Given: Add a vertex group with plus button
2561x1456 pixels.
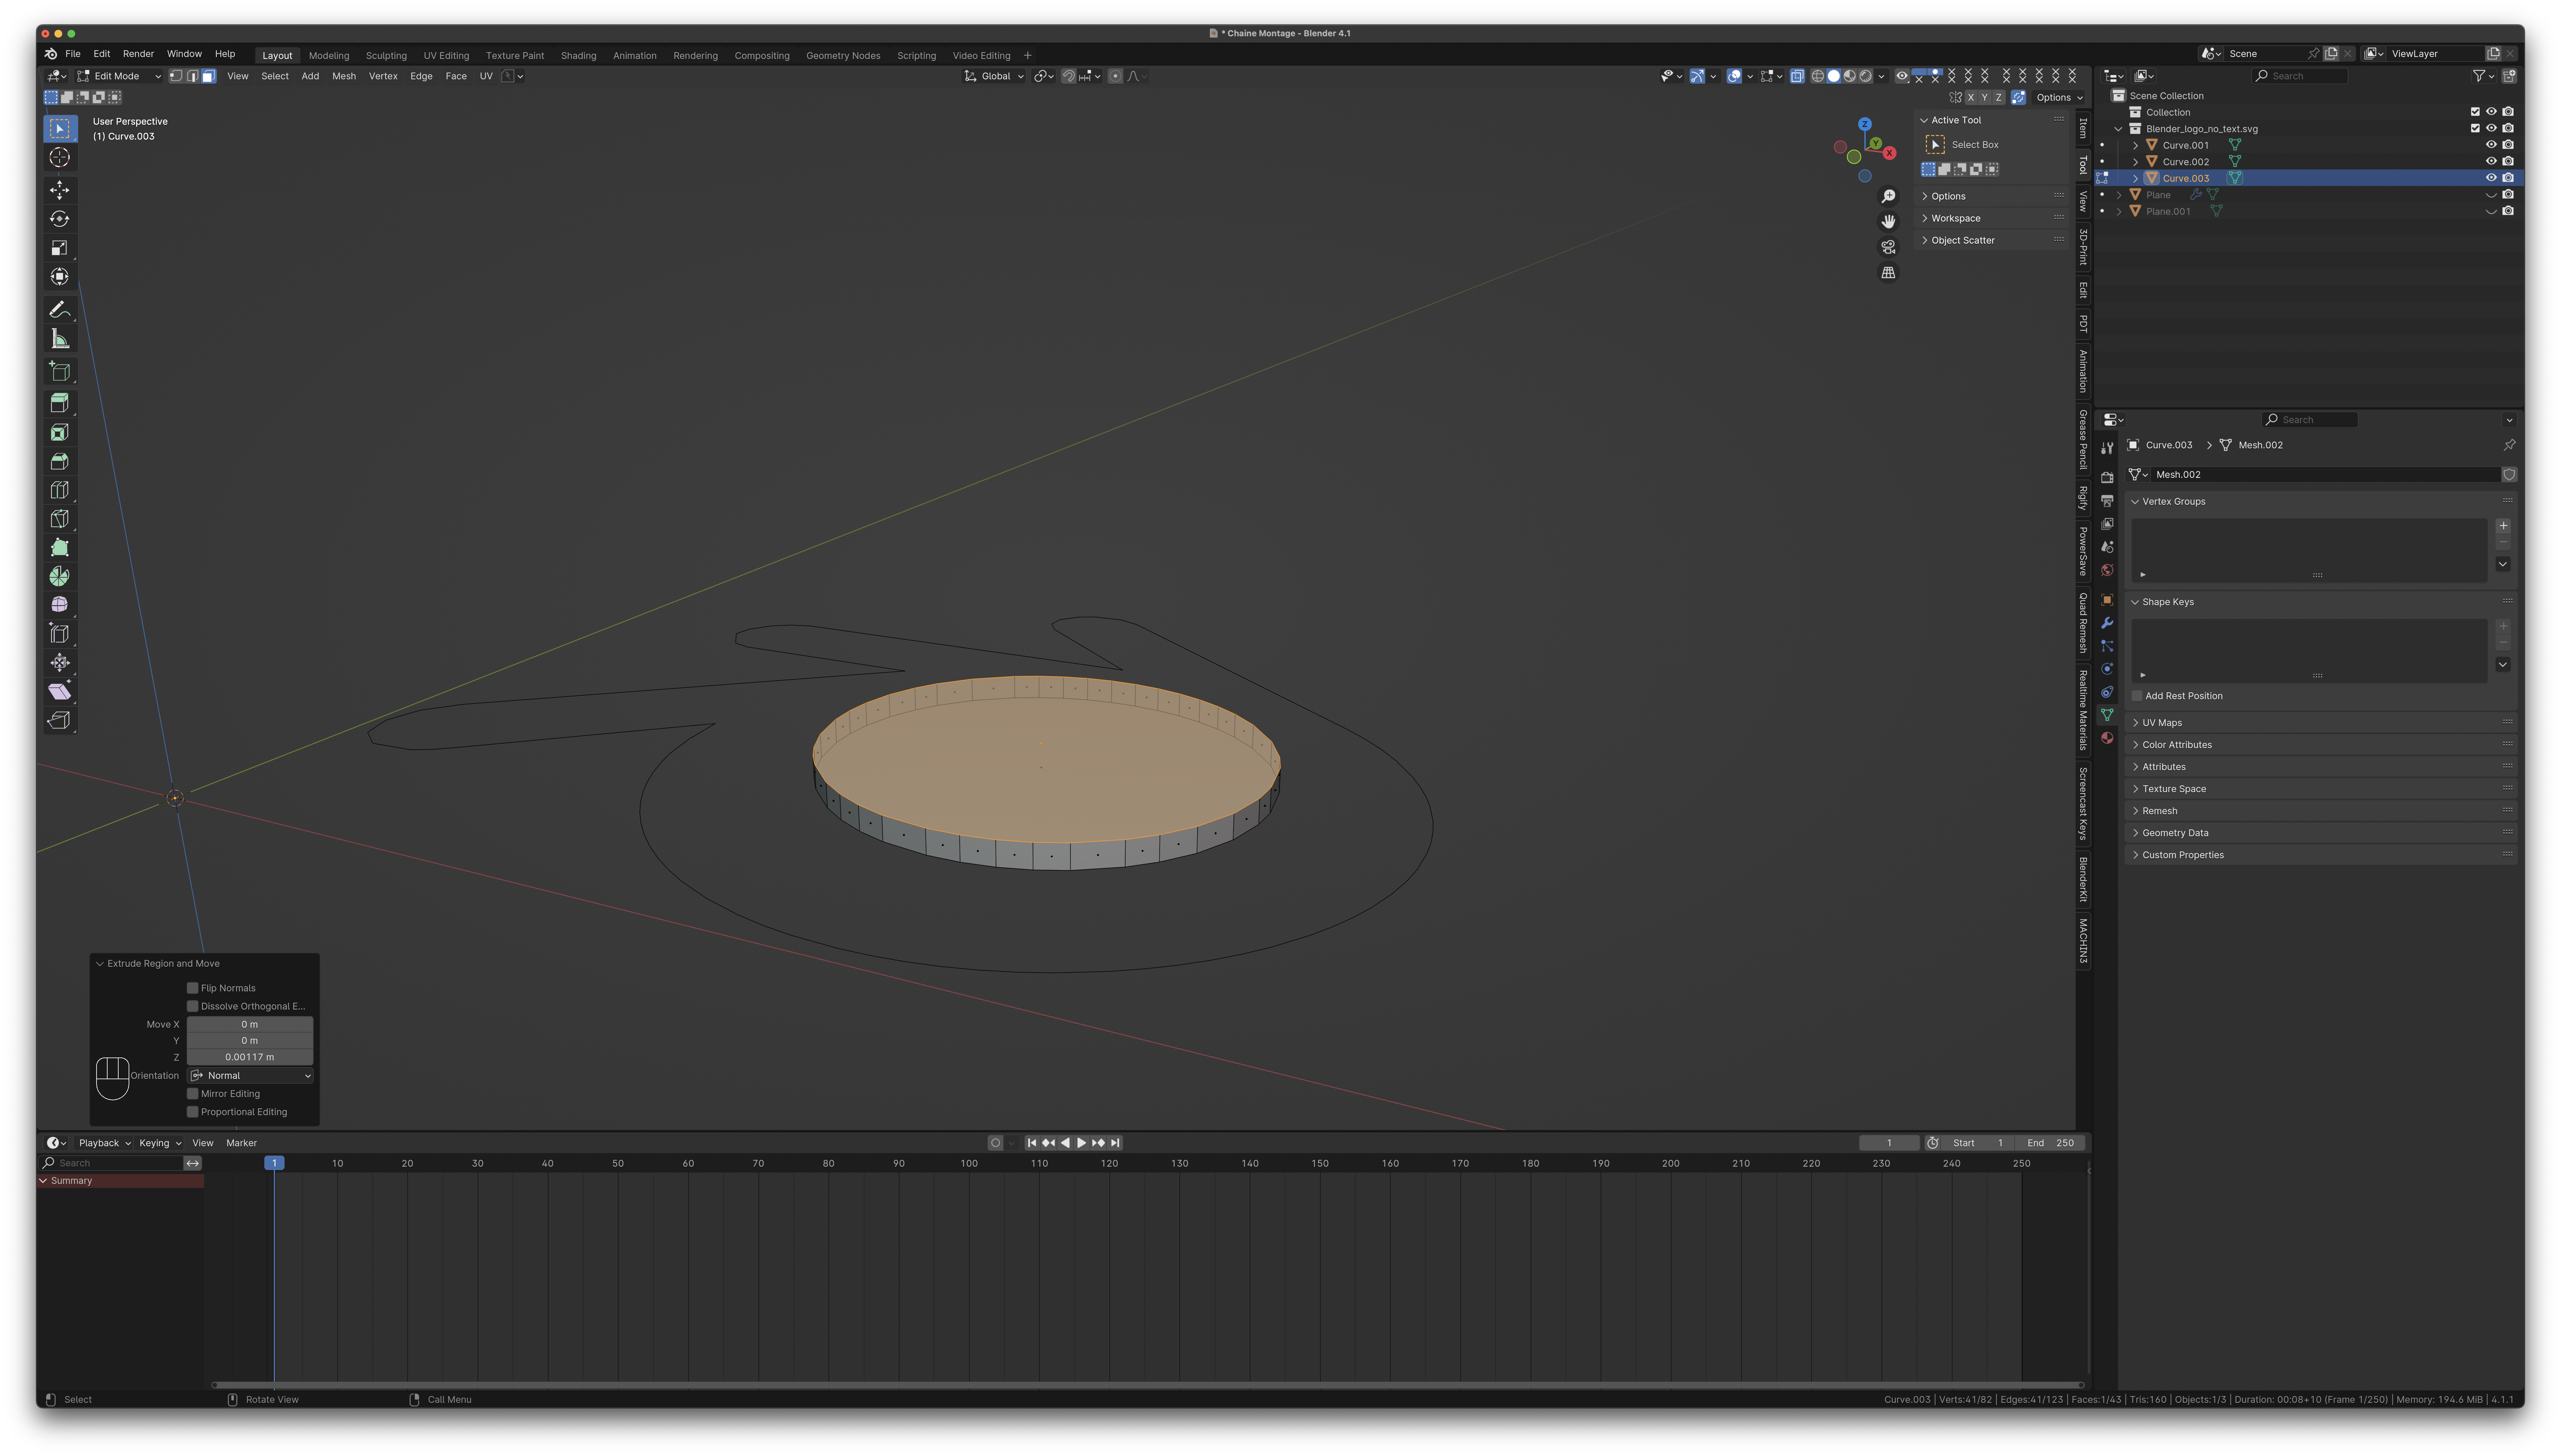Looking at the screenshot, I should click(x=2503, y=526).
